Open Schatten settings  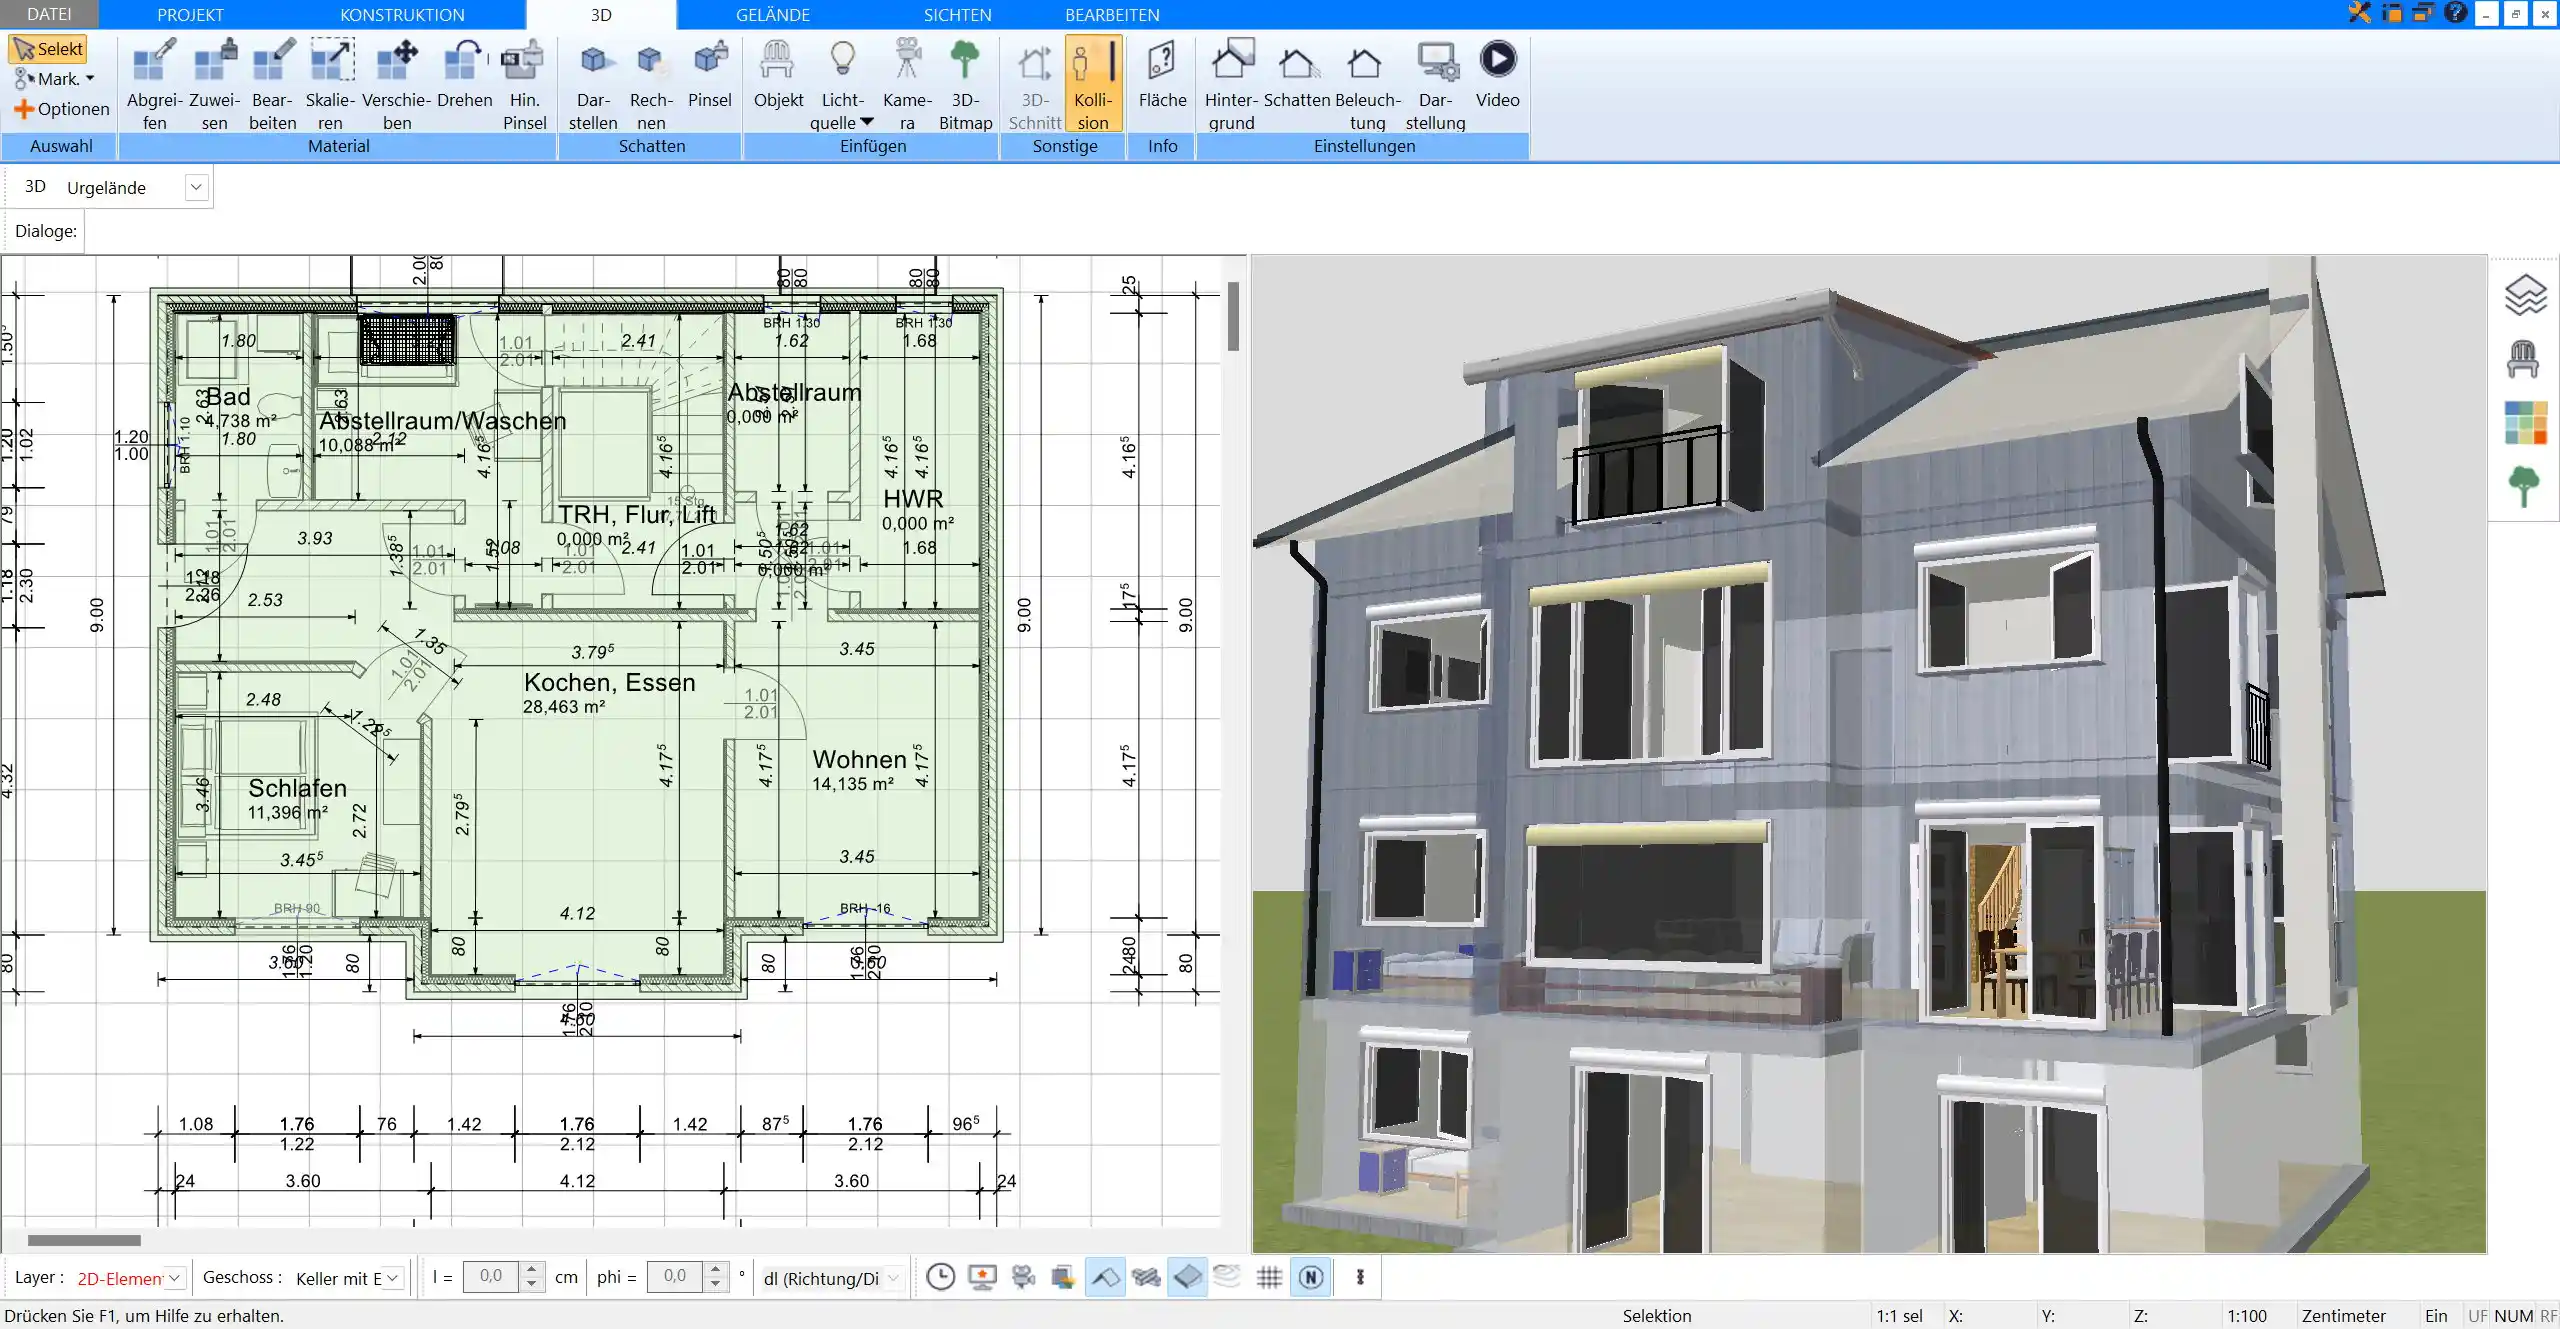click(x=1296, y=74)
